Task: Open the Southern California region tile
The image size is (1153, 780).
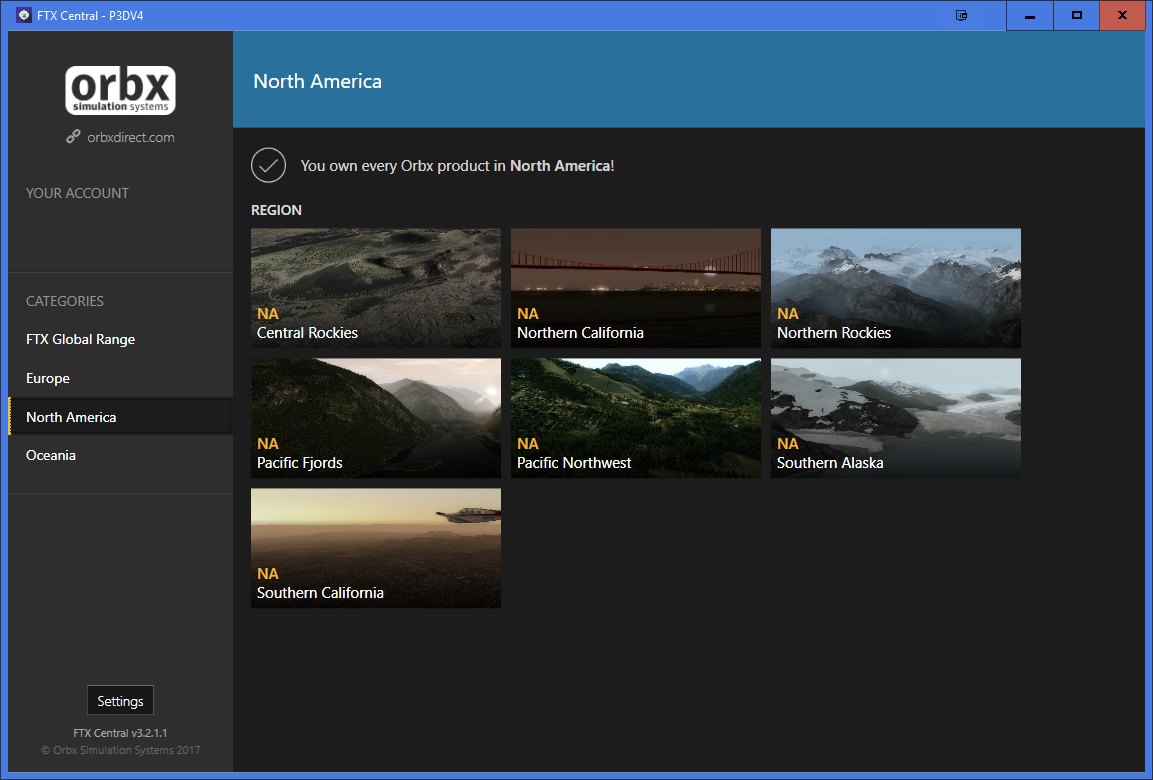Action: [376, 548]
